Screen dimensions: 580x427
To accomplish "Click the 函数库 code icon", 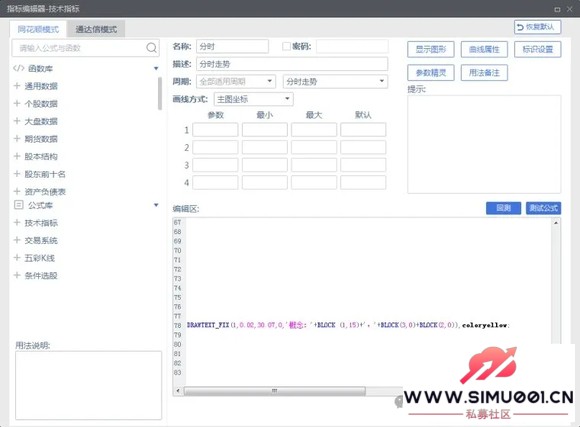I will pyautogui.click(x=18, y=68).
